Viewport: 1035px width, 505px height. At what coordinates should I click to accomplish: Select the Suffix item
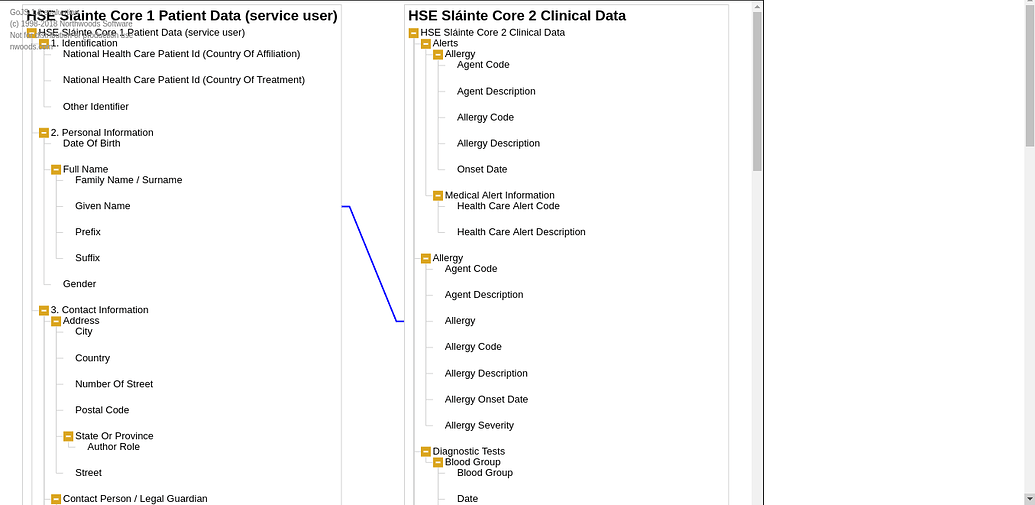click(88, 258)
